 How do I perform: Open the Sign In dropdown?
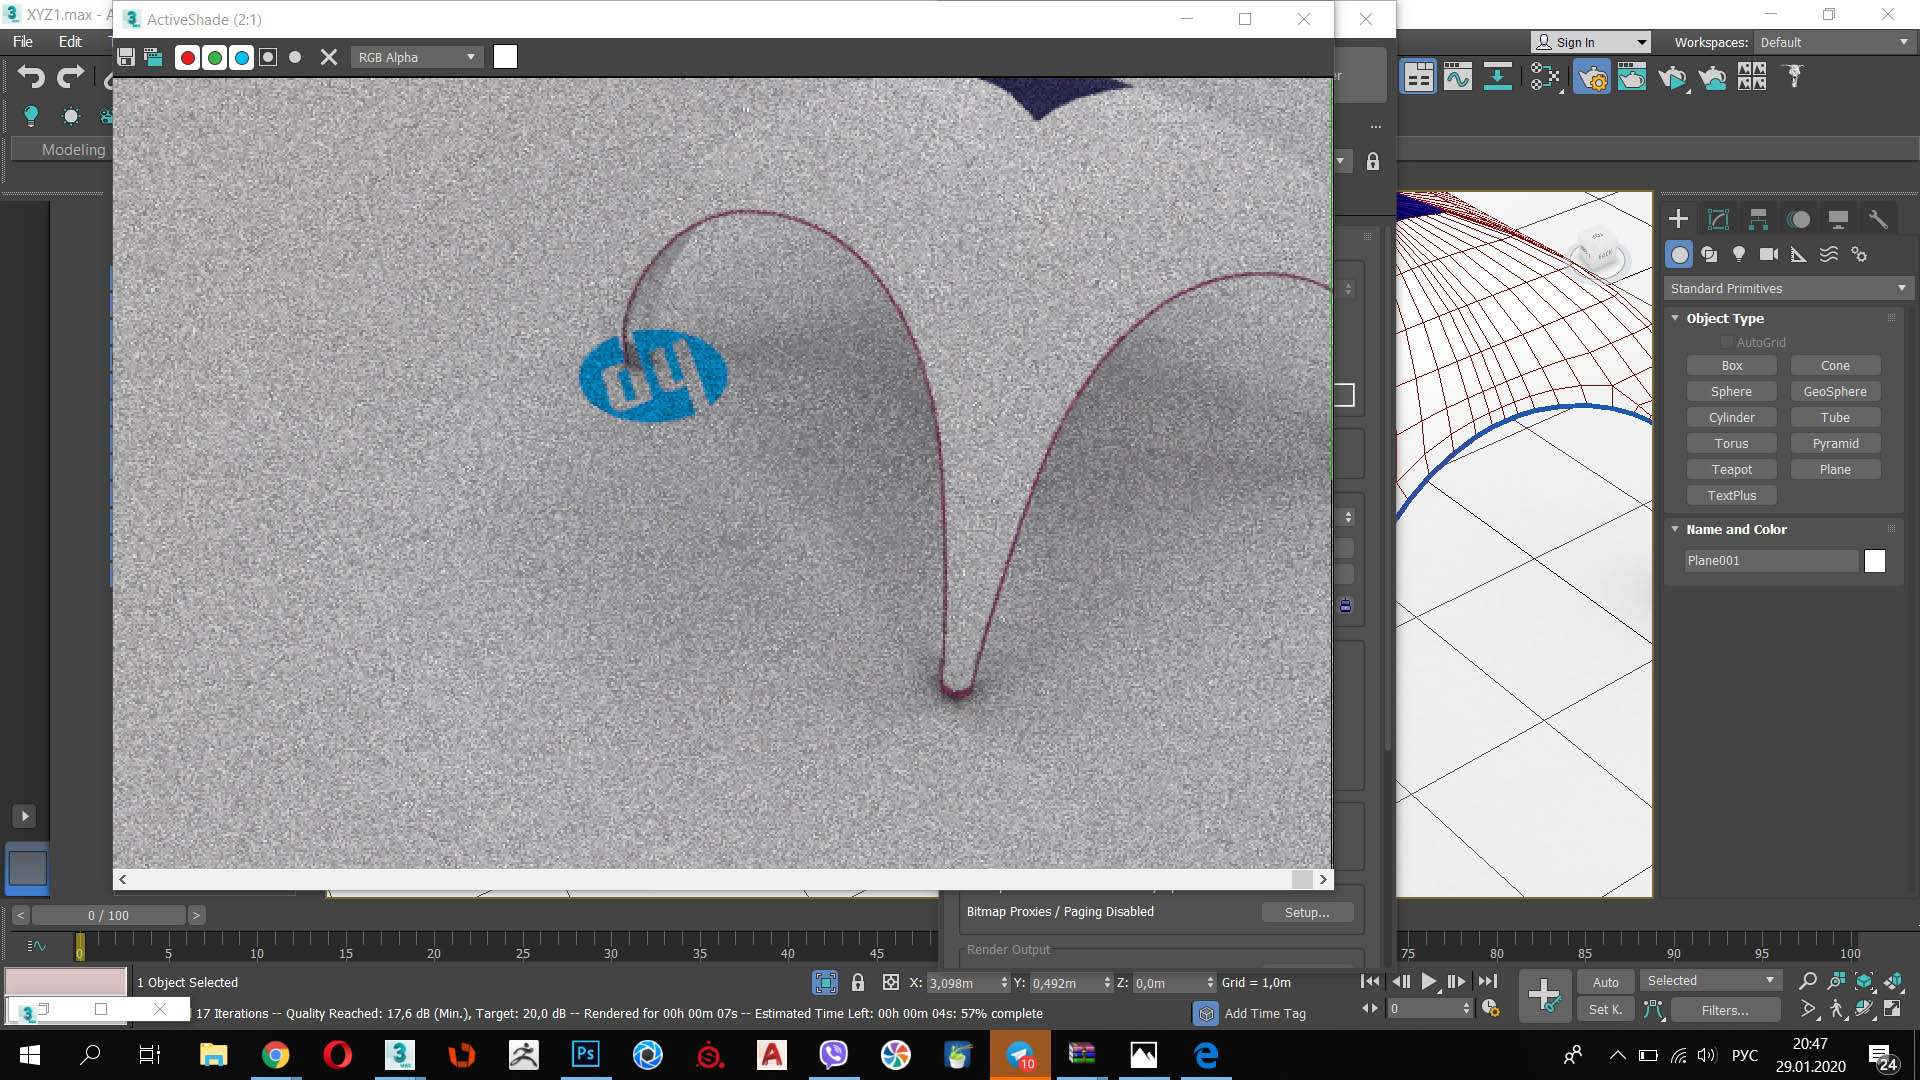pos(1590,42)
